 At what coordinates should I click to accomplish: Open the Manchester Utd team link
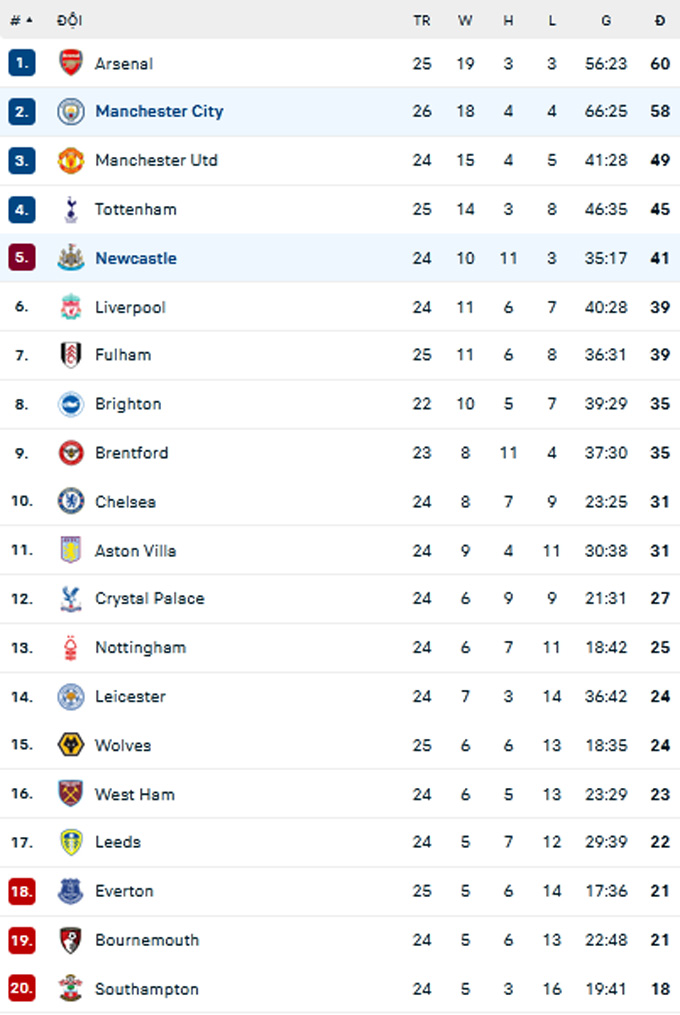[156, 160]
